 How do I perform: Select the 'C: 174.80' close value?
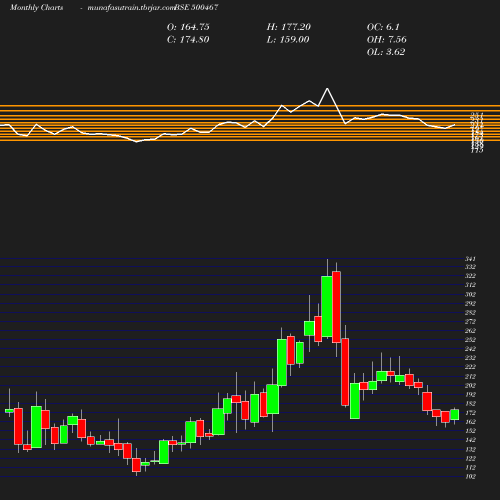(x=188, y=40)
